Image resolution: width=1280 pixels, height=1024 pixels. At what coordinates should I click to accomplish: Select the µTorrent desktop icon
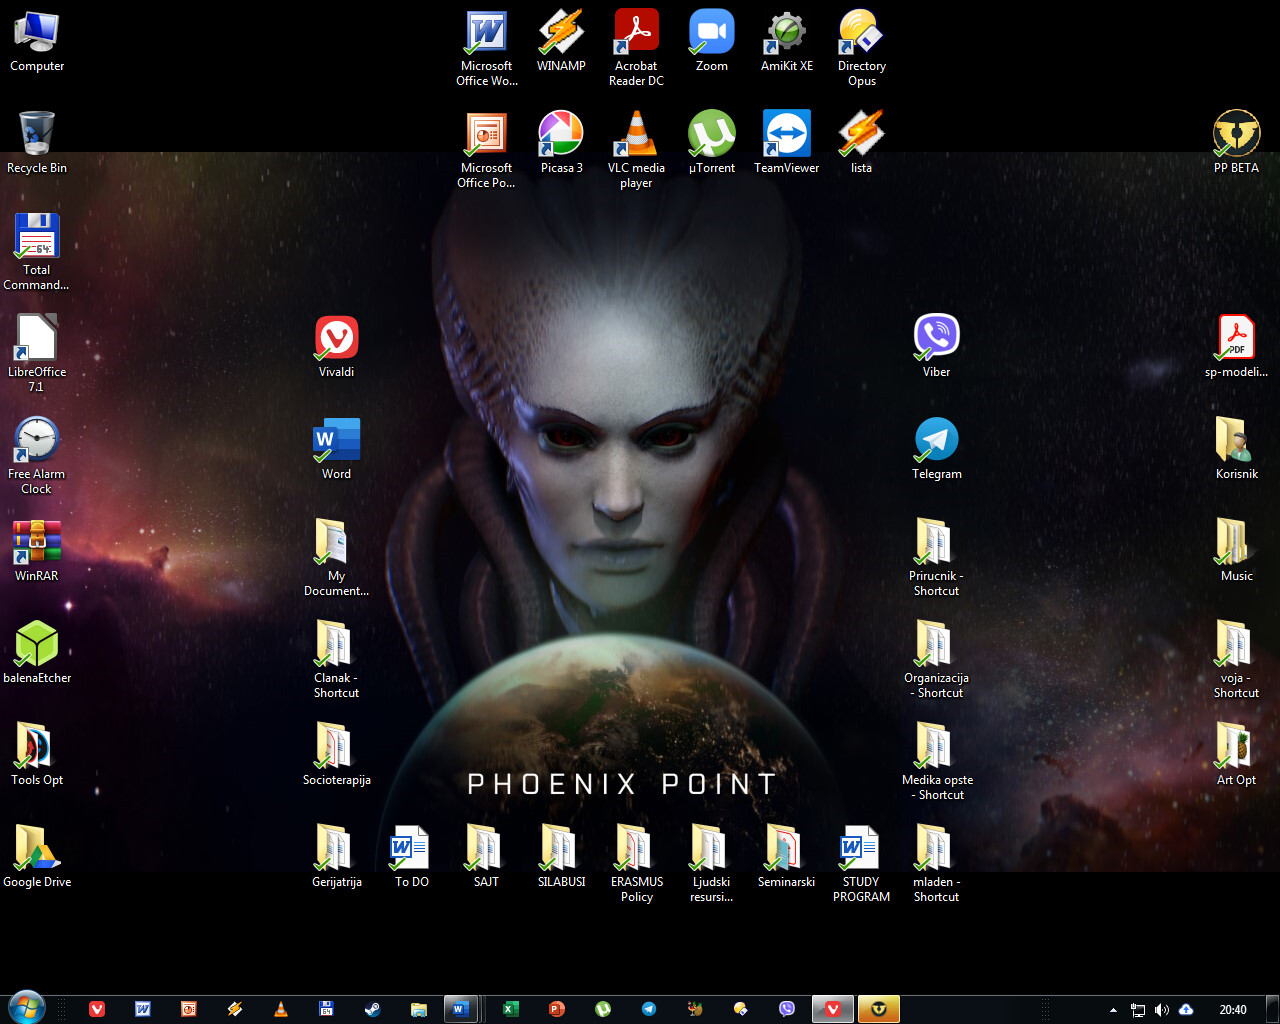[711, 135]
